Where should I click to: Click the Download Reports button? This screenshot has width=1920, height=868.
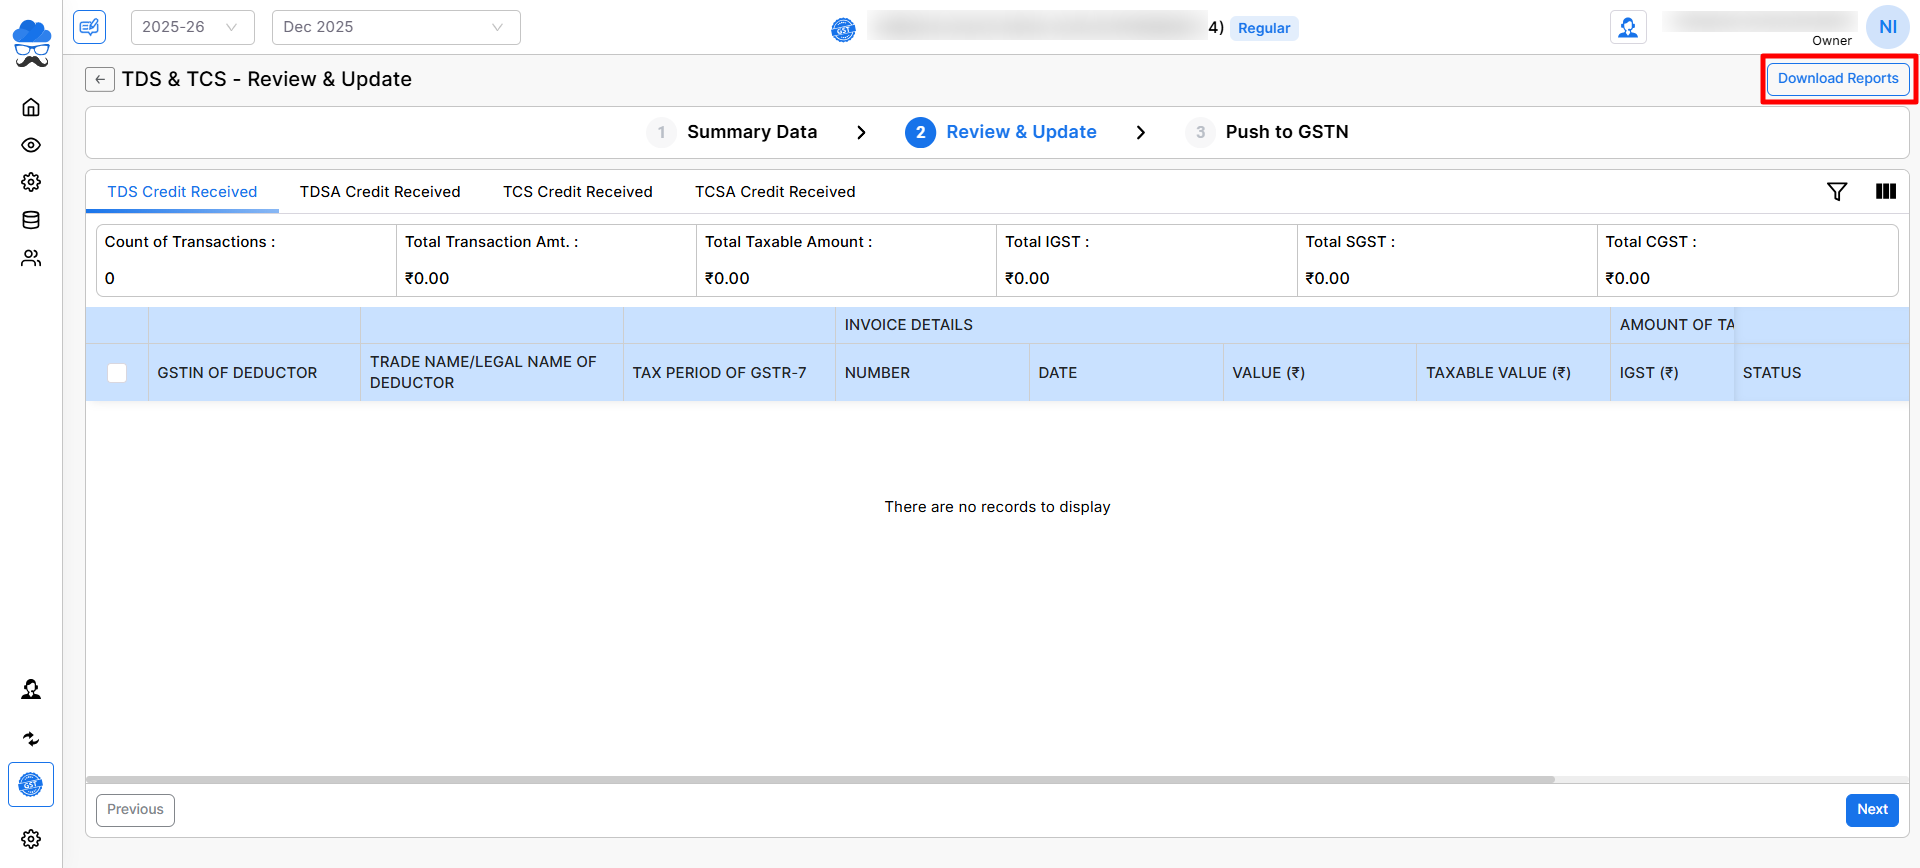tap(1837, 79)
